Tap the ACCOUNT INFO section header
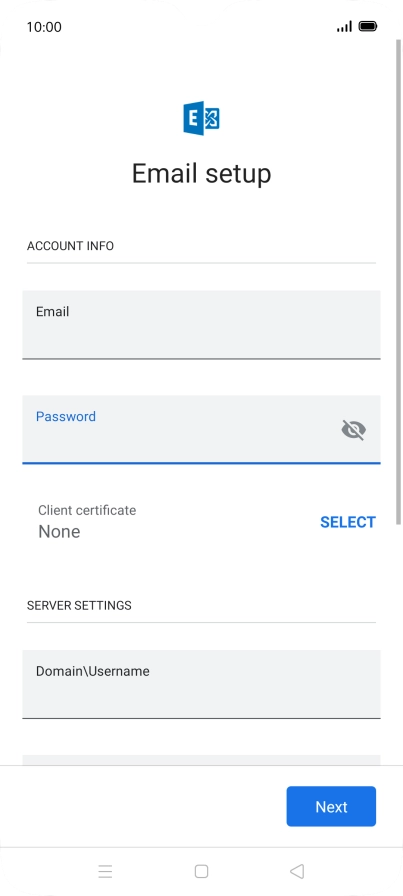The height and width of the screenshot is (896, 403). pyautogui.click(x=70, y=246)
